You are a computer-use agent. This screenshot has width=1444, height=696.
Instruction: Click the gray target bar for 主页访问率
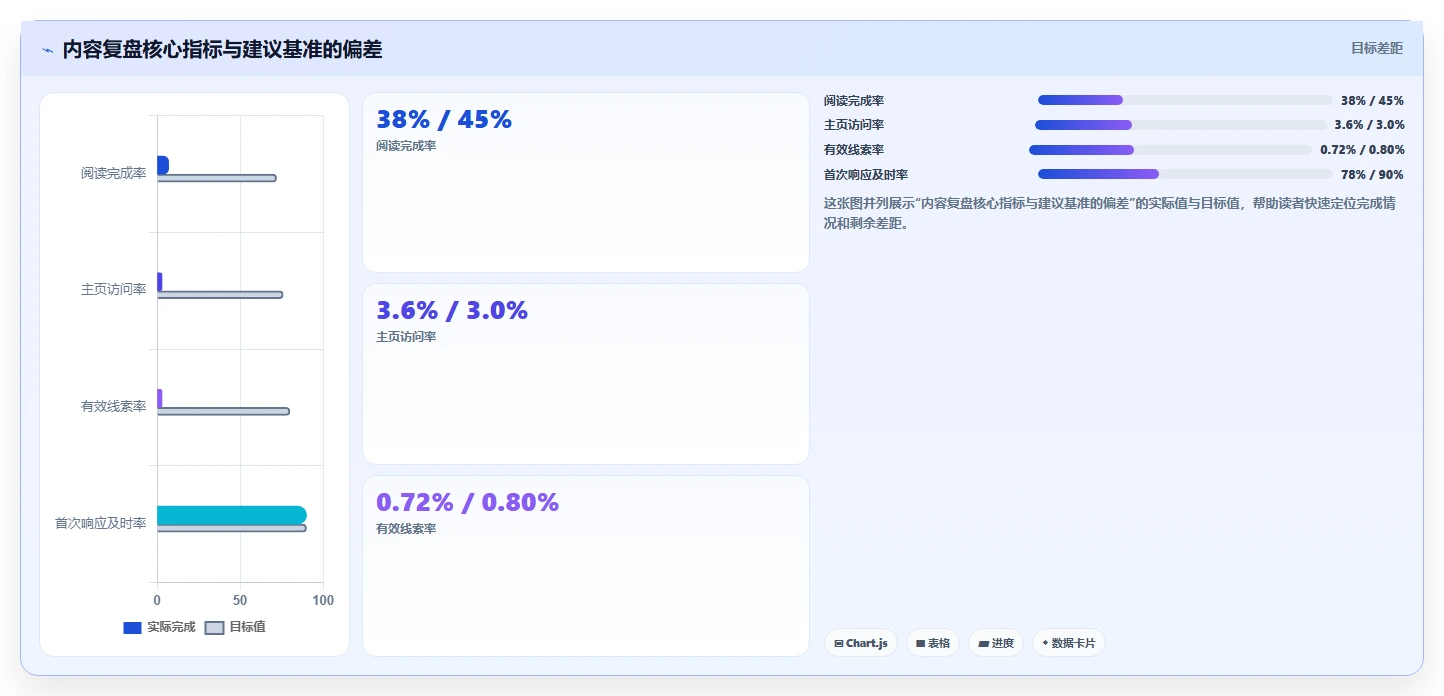tap(220, 295)
